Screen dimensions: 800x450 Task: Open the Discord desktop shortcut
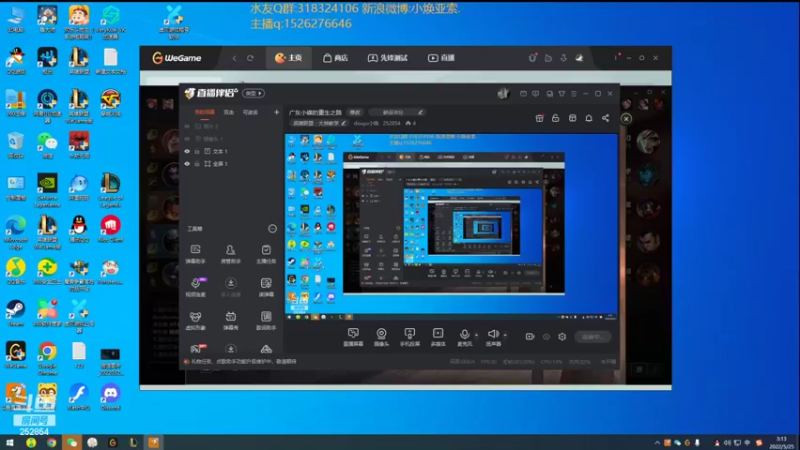[110, 397]
